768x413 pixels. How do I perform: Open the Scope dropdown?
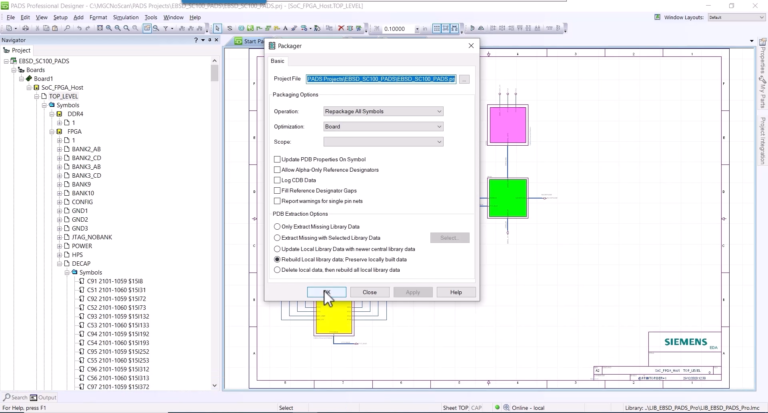pyautogui.click(x=383, y=142)
